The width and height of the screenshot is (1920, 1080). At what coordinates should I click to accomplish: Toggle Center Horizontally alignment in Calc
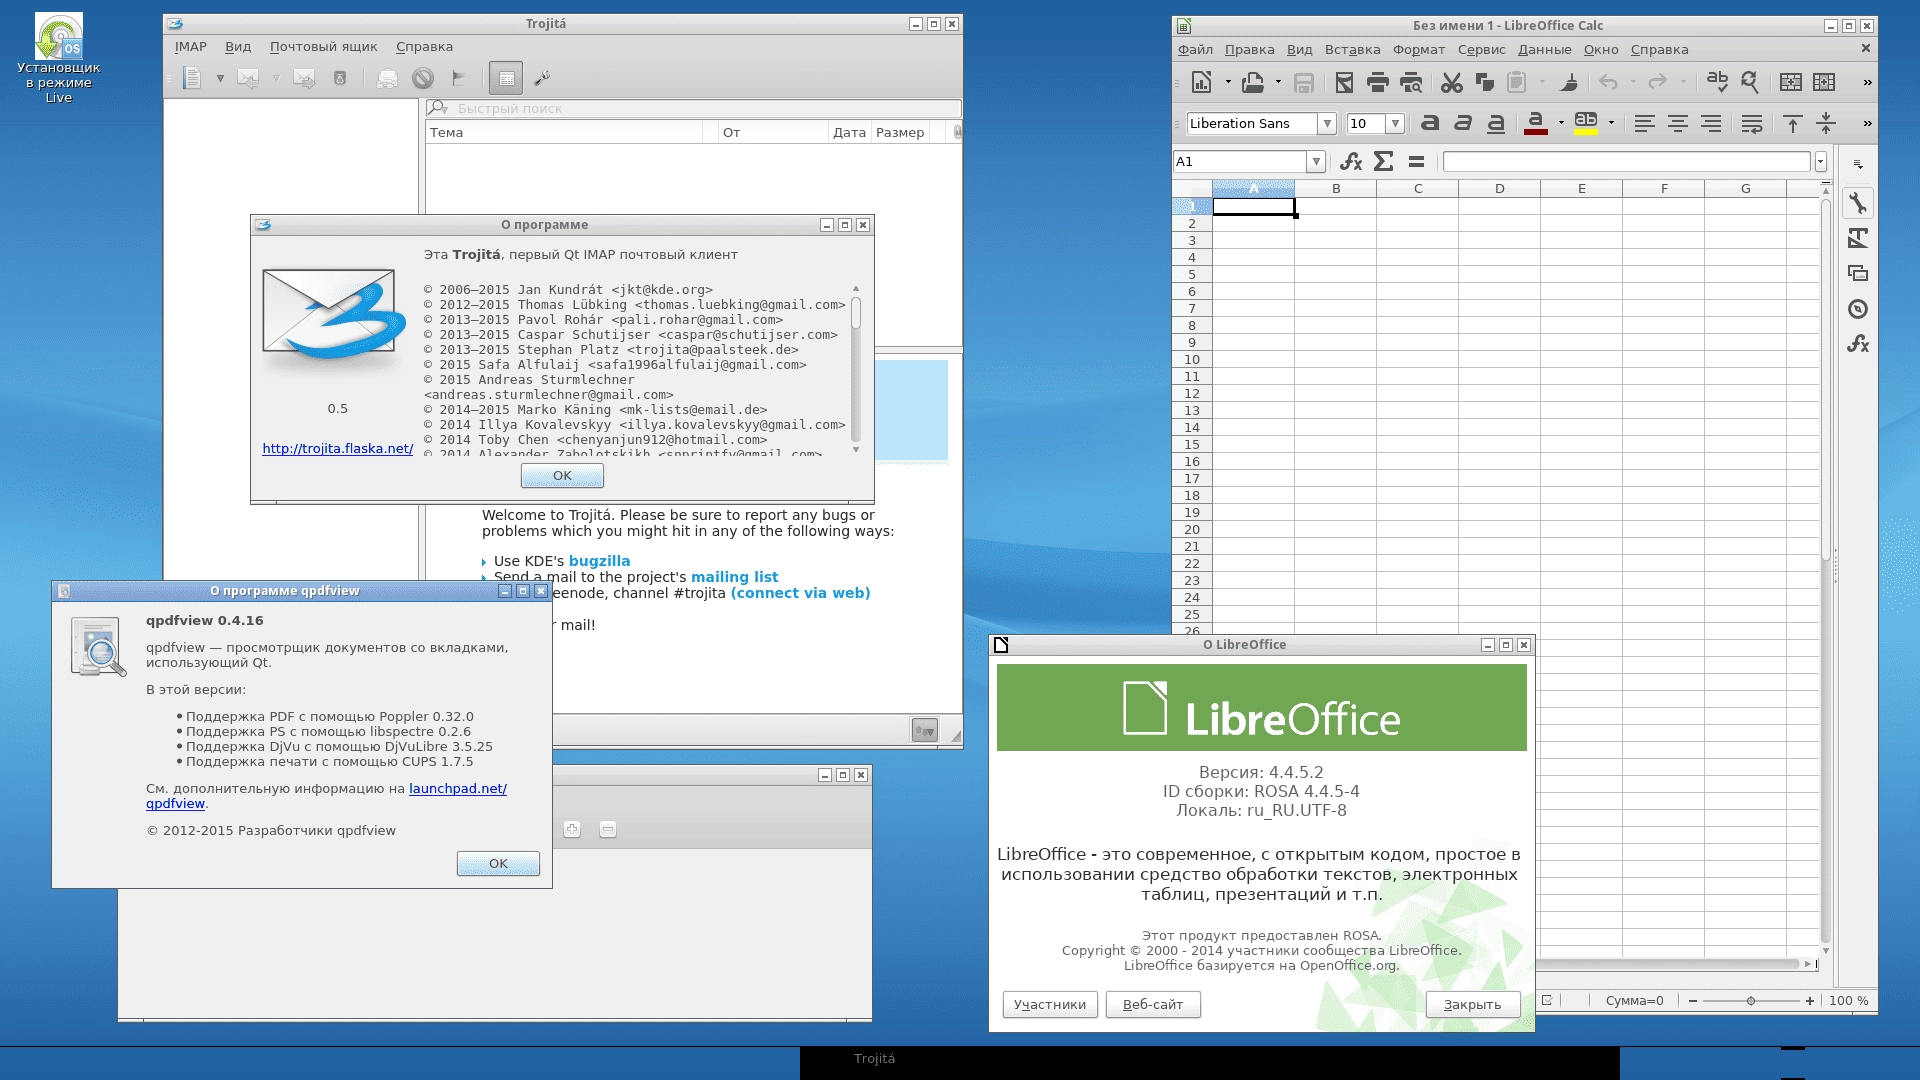[1678, 123]
